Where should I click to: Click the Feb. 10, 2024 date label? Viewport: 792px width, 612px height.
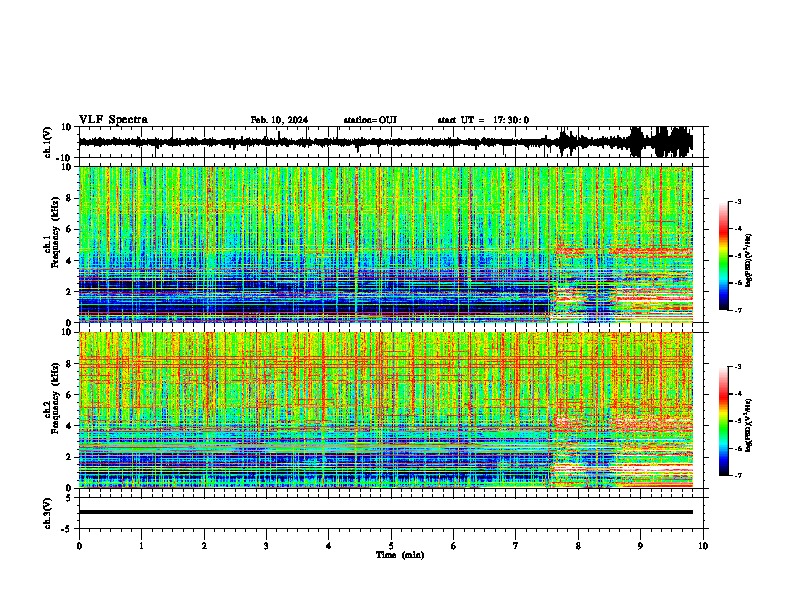tap(279, 120)
